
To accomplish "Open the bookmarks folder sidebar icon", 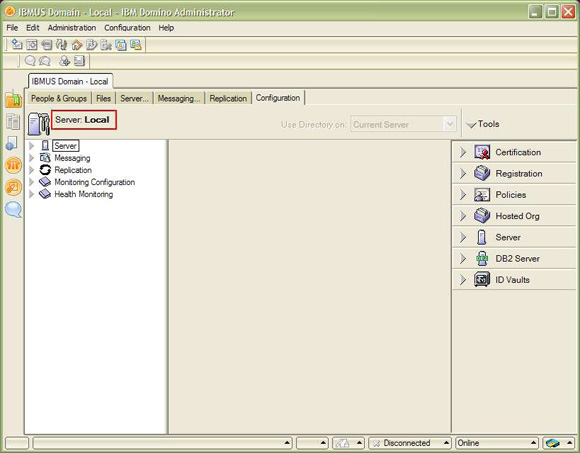I will pyautogui.click(x=13, y=99).
